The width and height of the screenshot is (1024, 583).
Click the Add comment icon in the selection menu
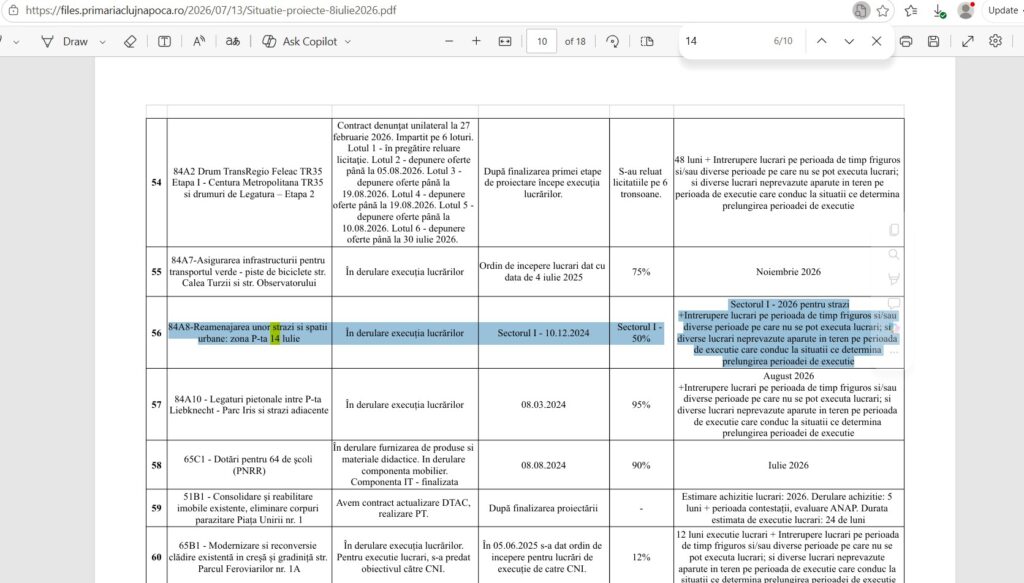click(894, 304)
